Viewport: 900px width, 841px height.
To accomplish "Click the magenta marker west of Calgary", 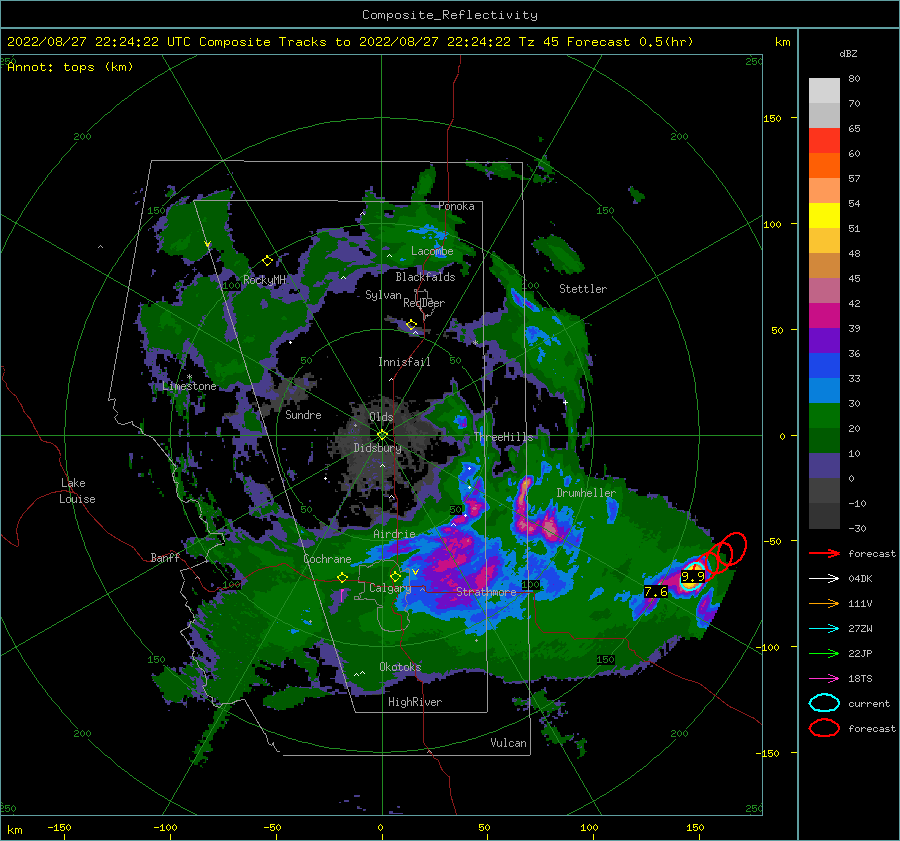I will tap(342, 595).
